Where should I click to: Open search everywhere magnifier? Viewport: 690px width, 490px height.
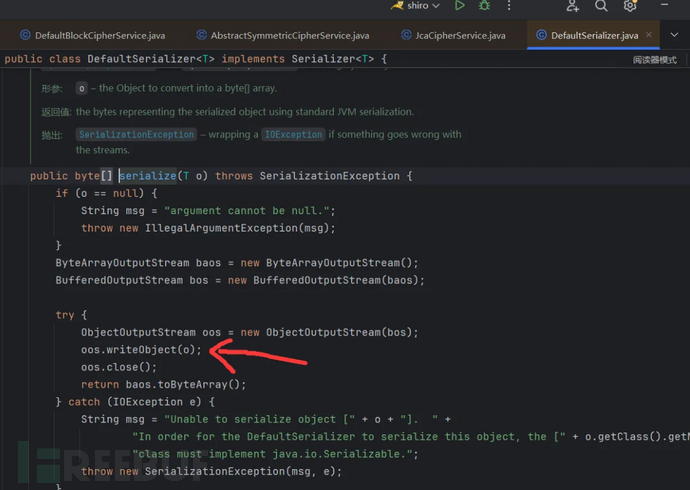click(601, 6)
